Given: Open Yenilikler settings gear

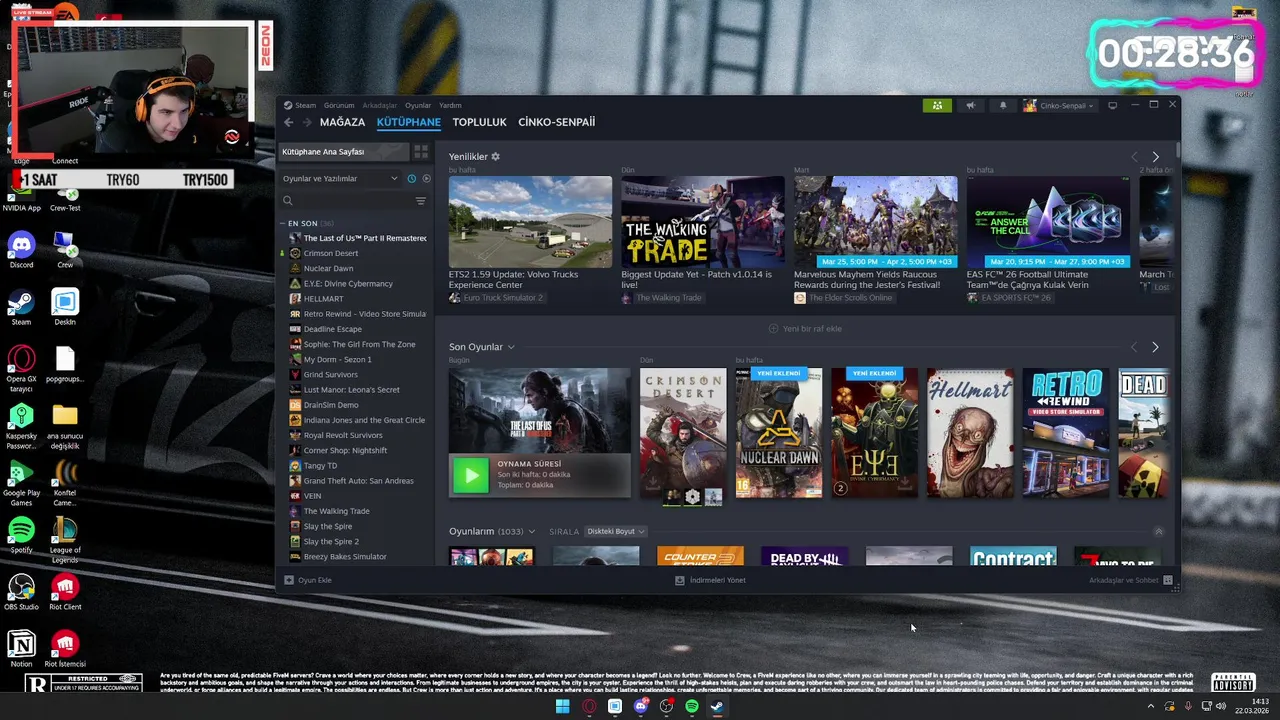Looking at the screenshot, I should coord(495,157).
